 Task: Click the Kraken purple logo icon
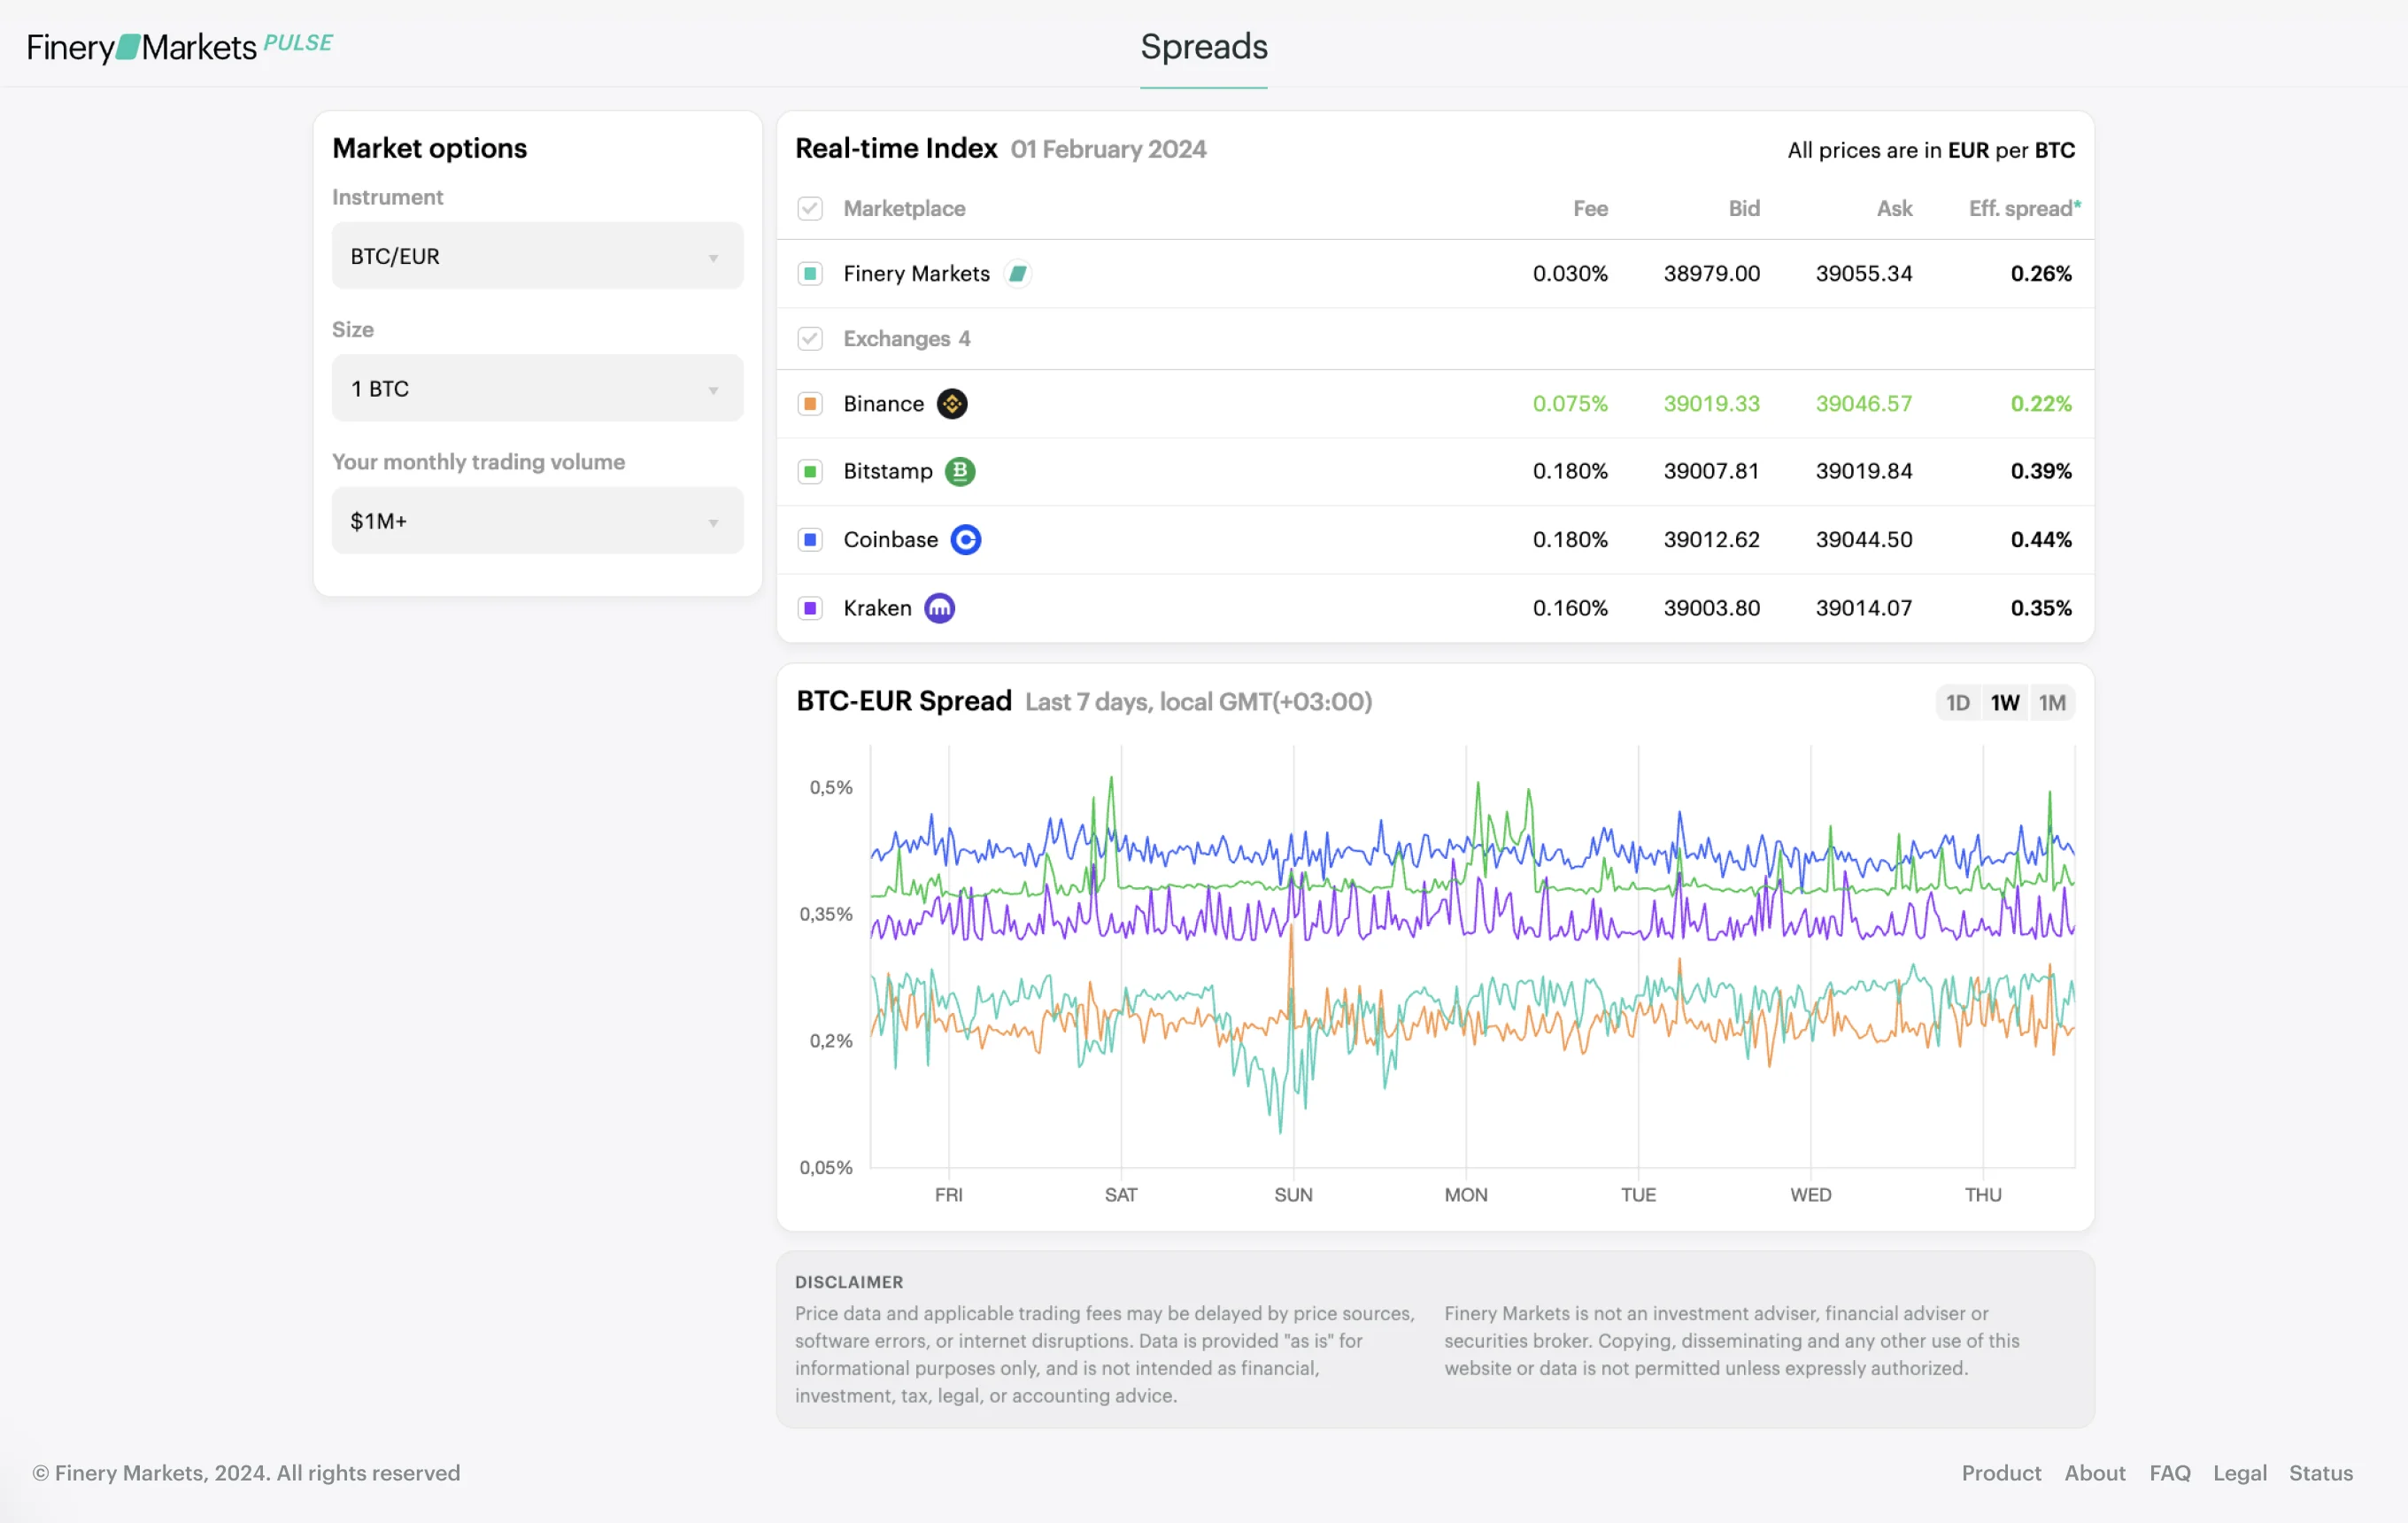coord(939,608)
